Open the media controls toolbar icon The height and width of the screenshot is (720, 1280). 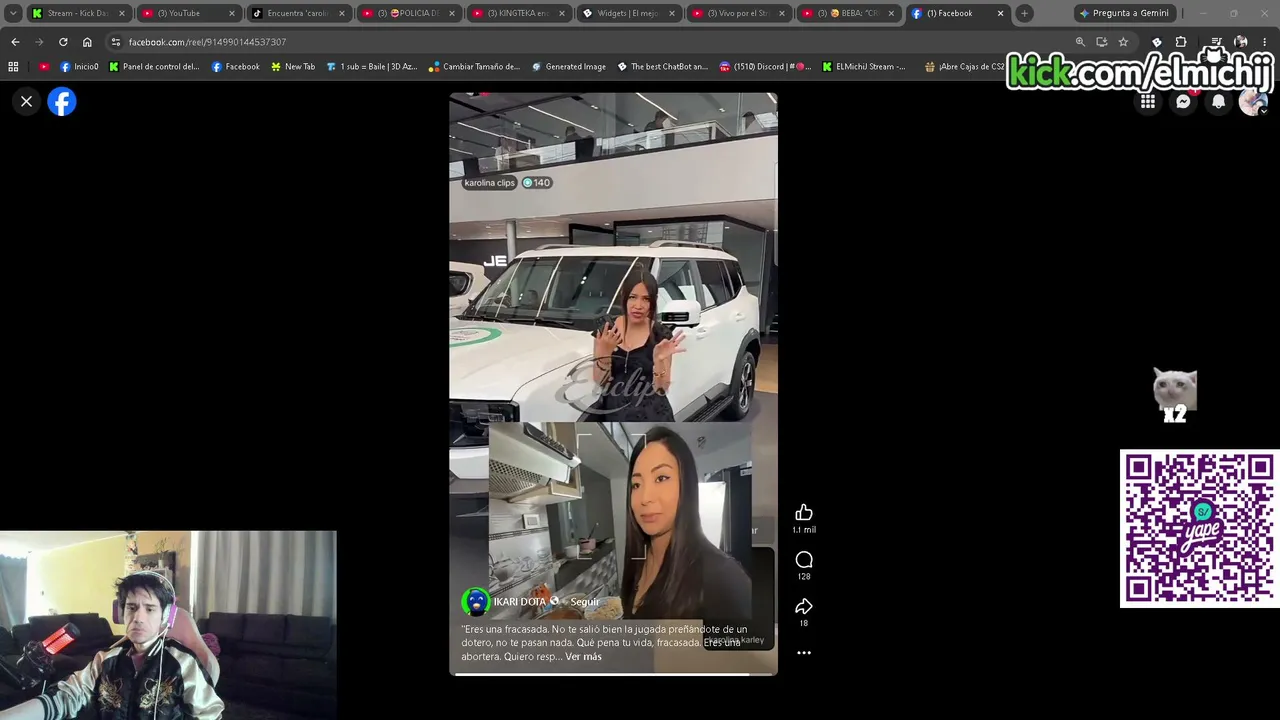click(1216, 42)
